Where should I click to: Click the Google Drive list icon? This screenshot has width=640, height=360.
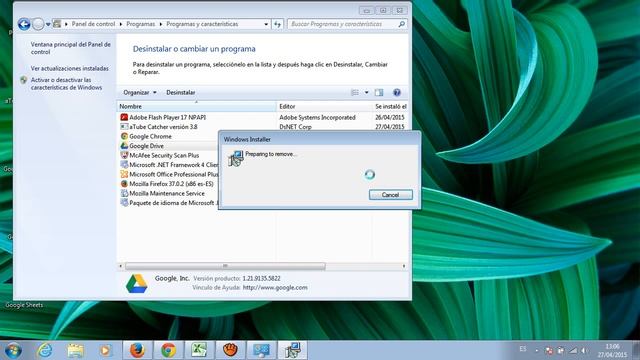(x=124, y=146)
